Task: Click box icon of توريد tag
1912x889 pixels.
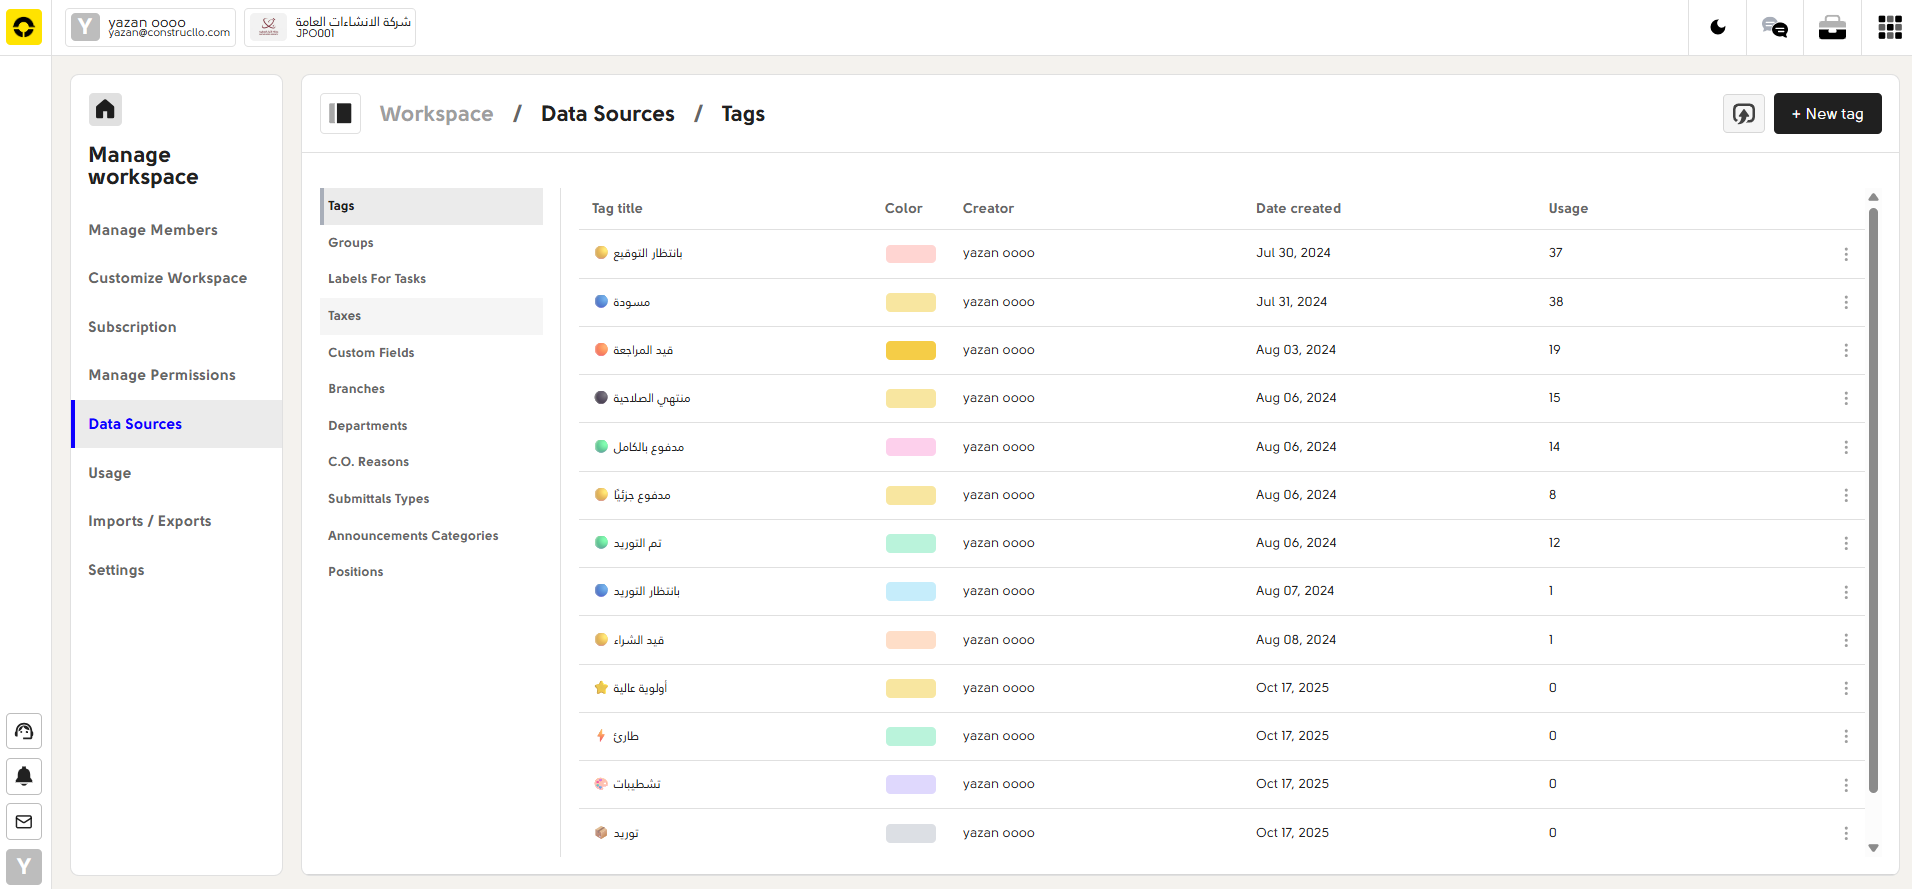Action: tap(601, 832)
